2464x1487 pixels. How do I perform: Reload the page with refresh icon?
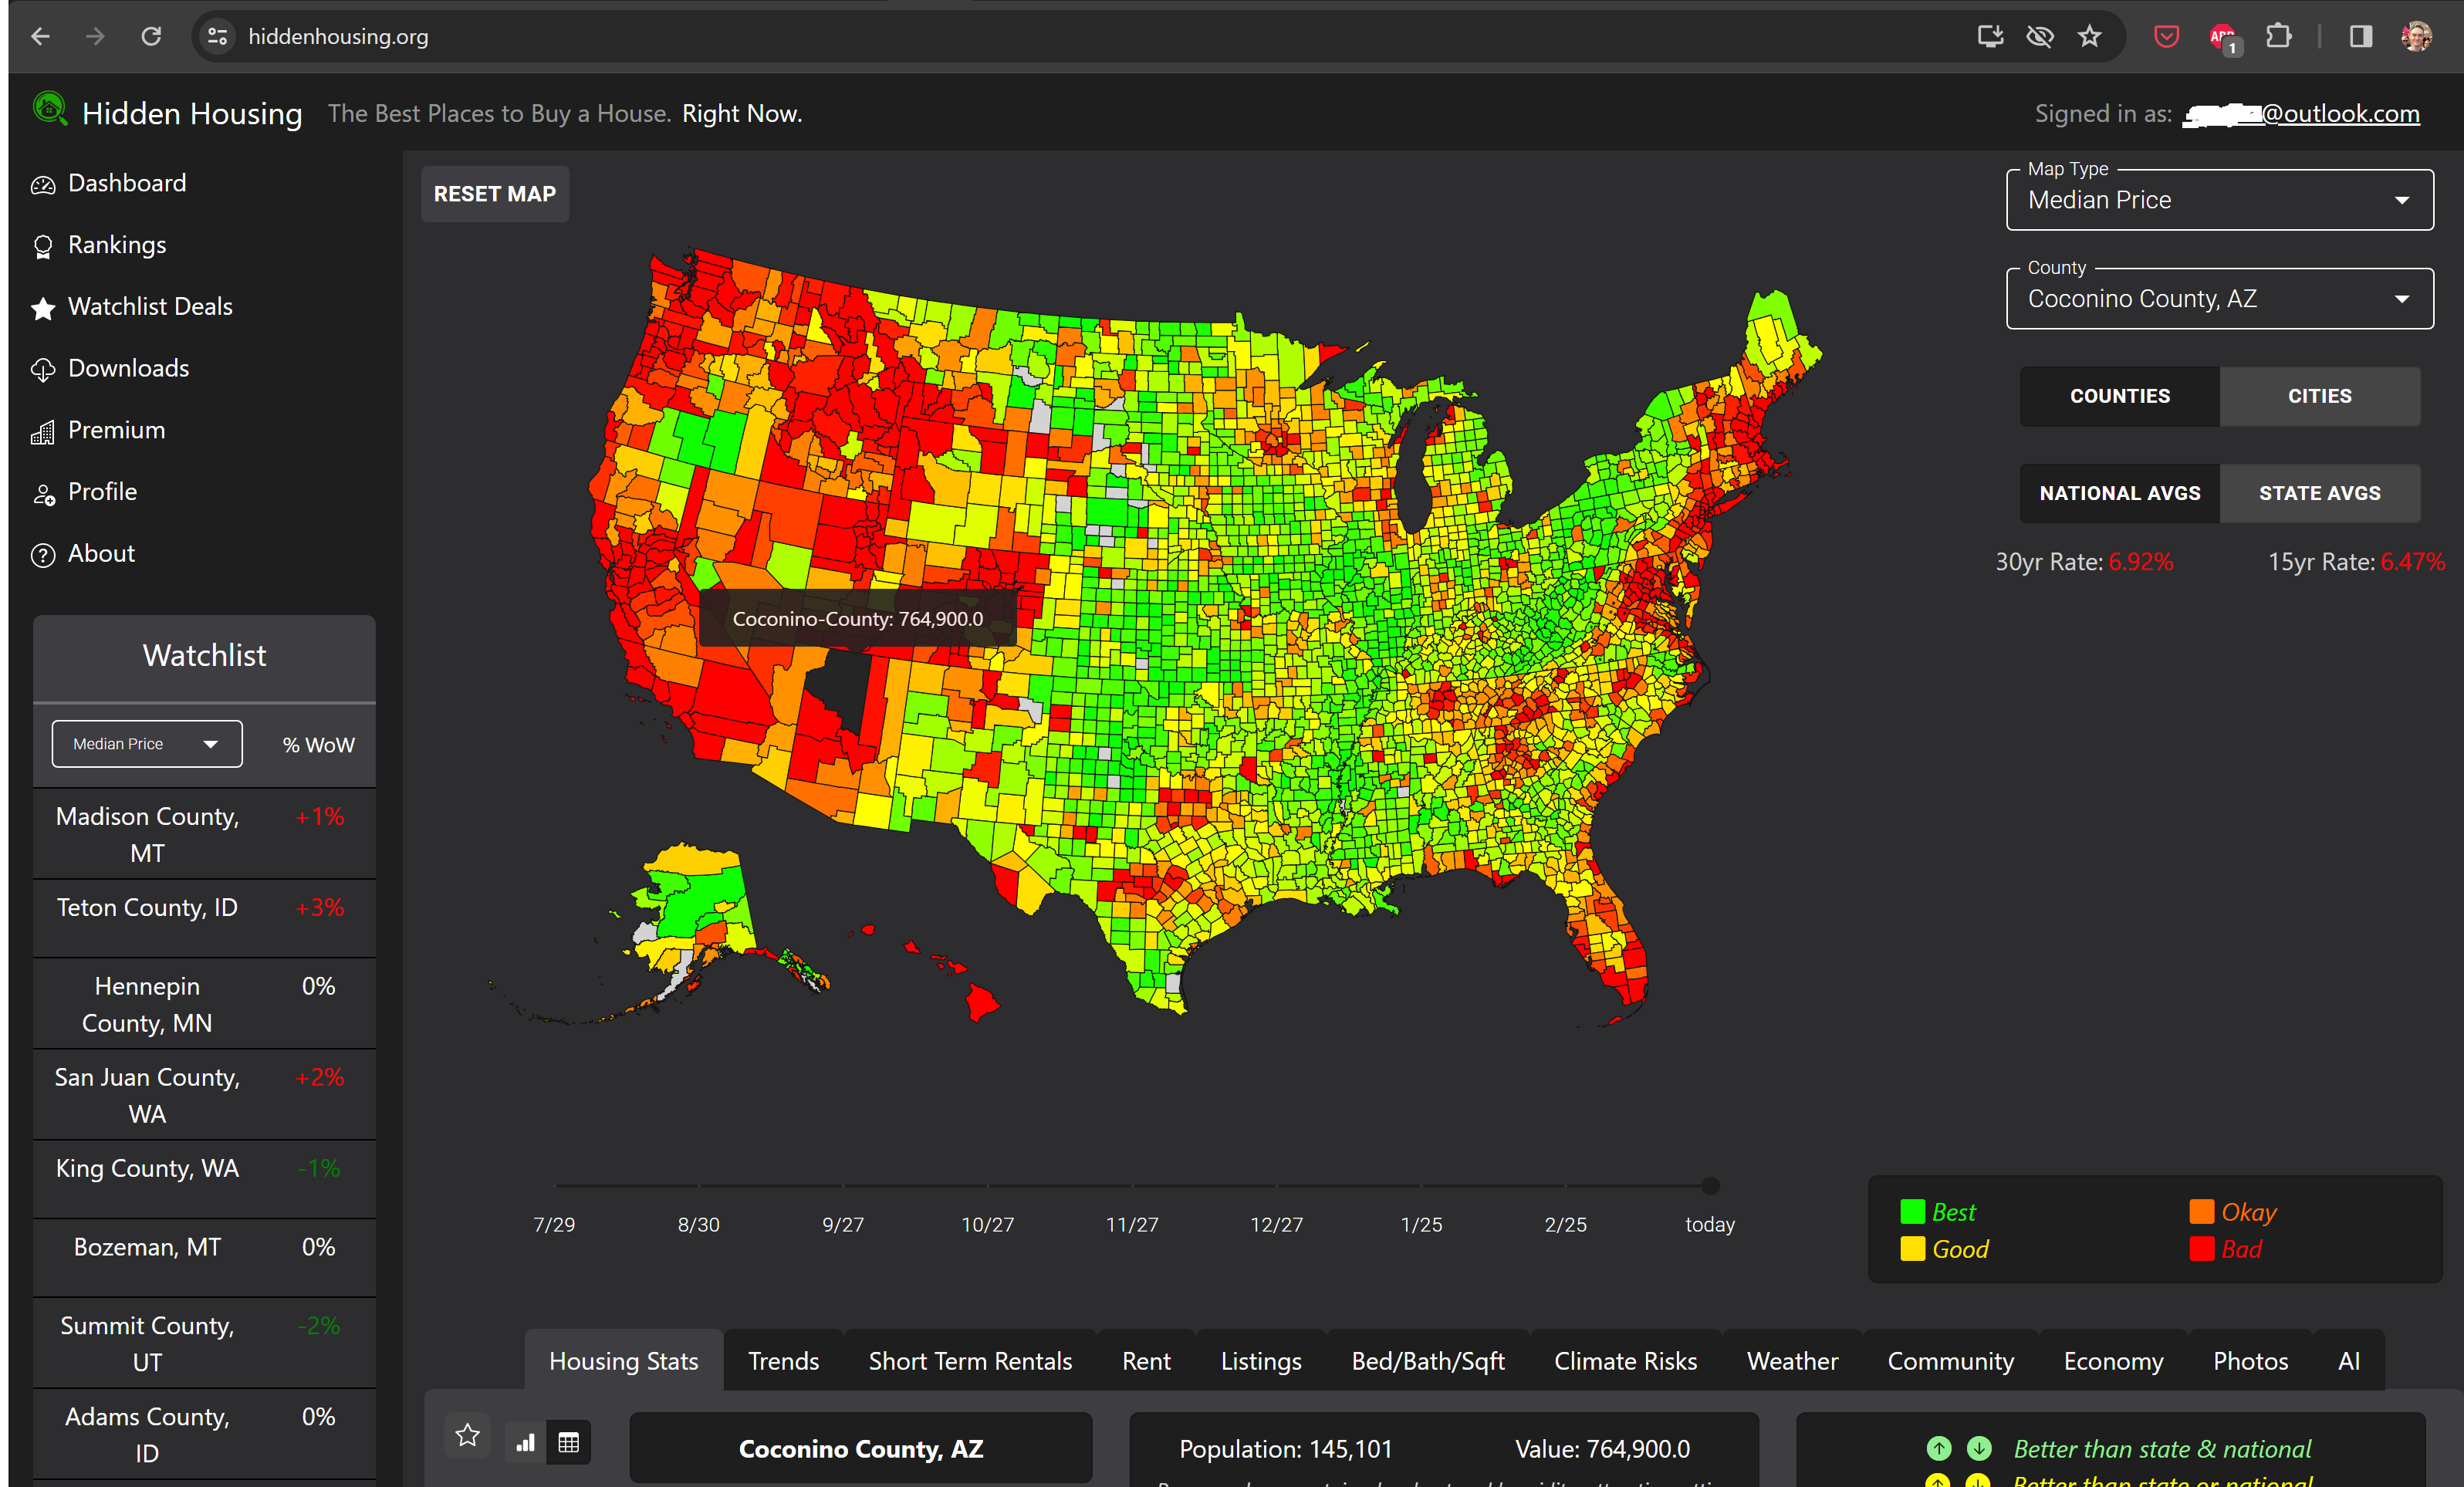pos(151,37)
